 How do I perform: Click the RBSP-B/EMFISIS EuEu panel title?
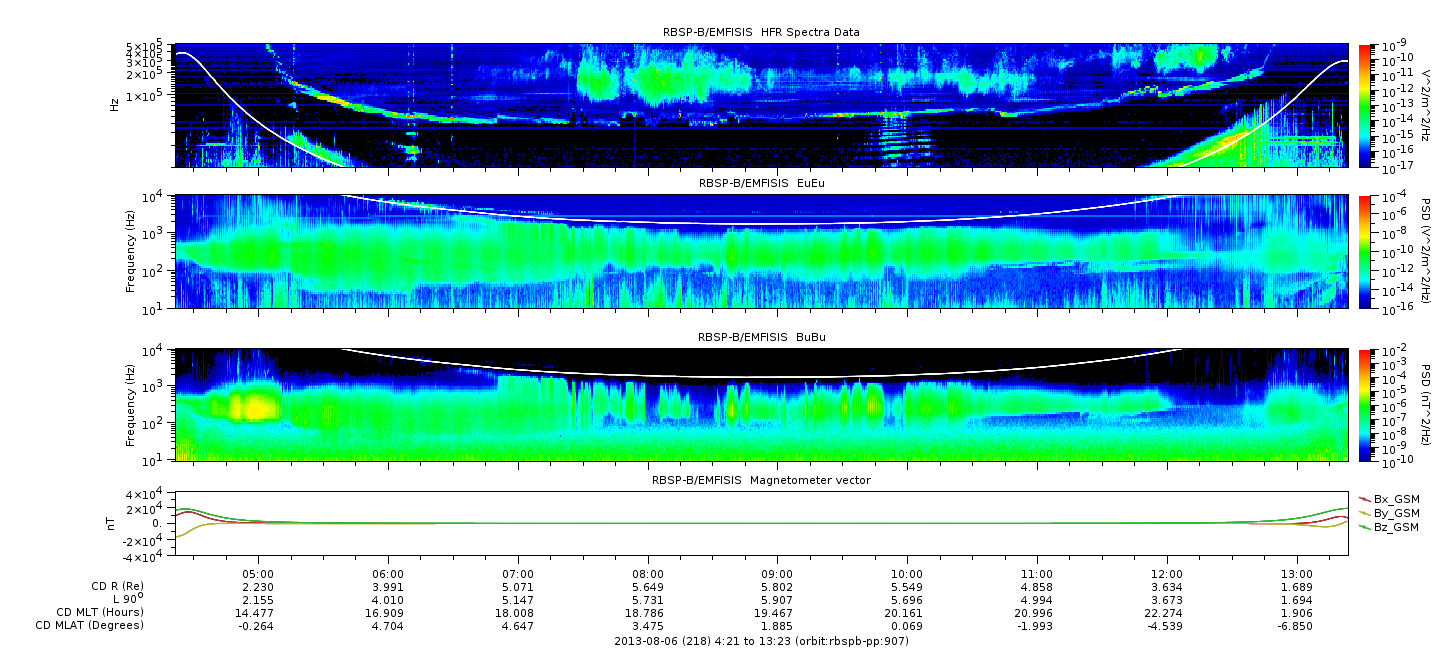point(761,184)
